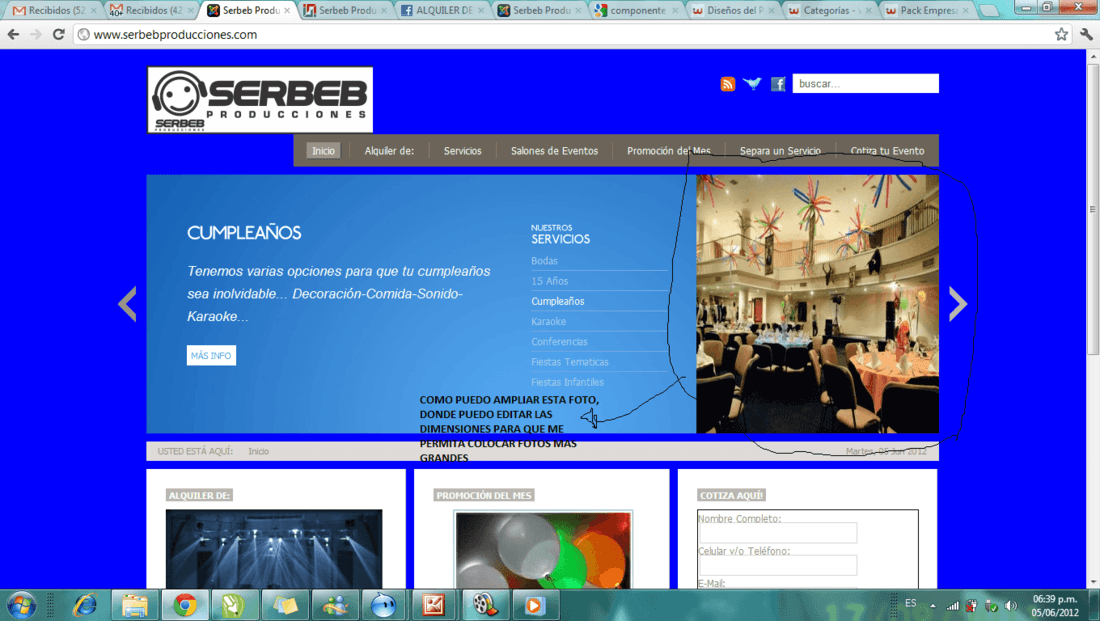The height and width of the screenshot is (621, 1100).
Task: Click the Inicio breadcrumb link
Action: pos(258,451)
